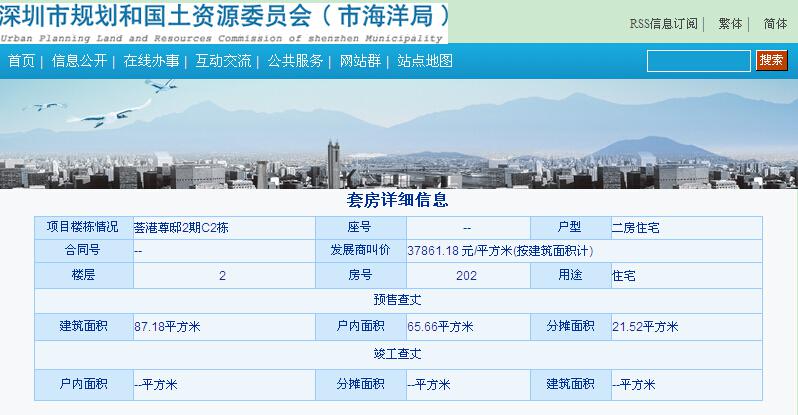Open the 网站群 menu item

[360, 61]
